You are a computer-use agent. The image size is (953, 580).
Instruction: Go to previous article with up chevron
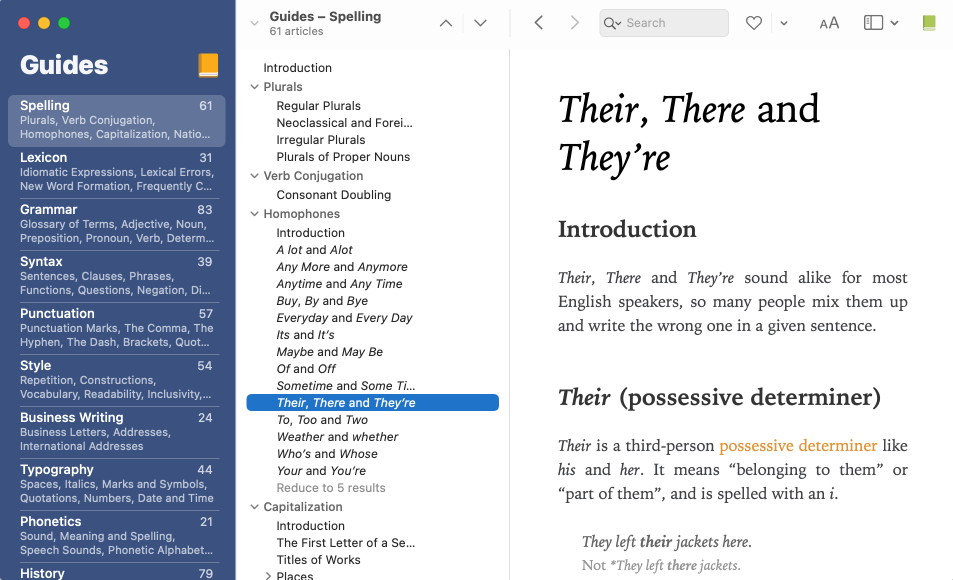coord(446,23)
